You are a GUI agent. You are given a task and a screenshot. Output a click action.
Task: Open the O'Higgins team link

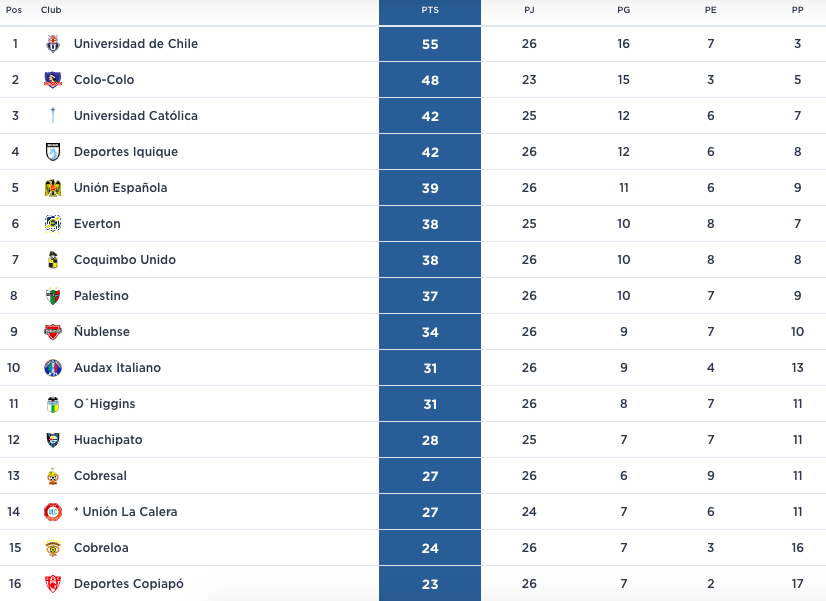click(105, 404)
